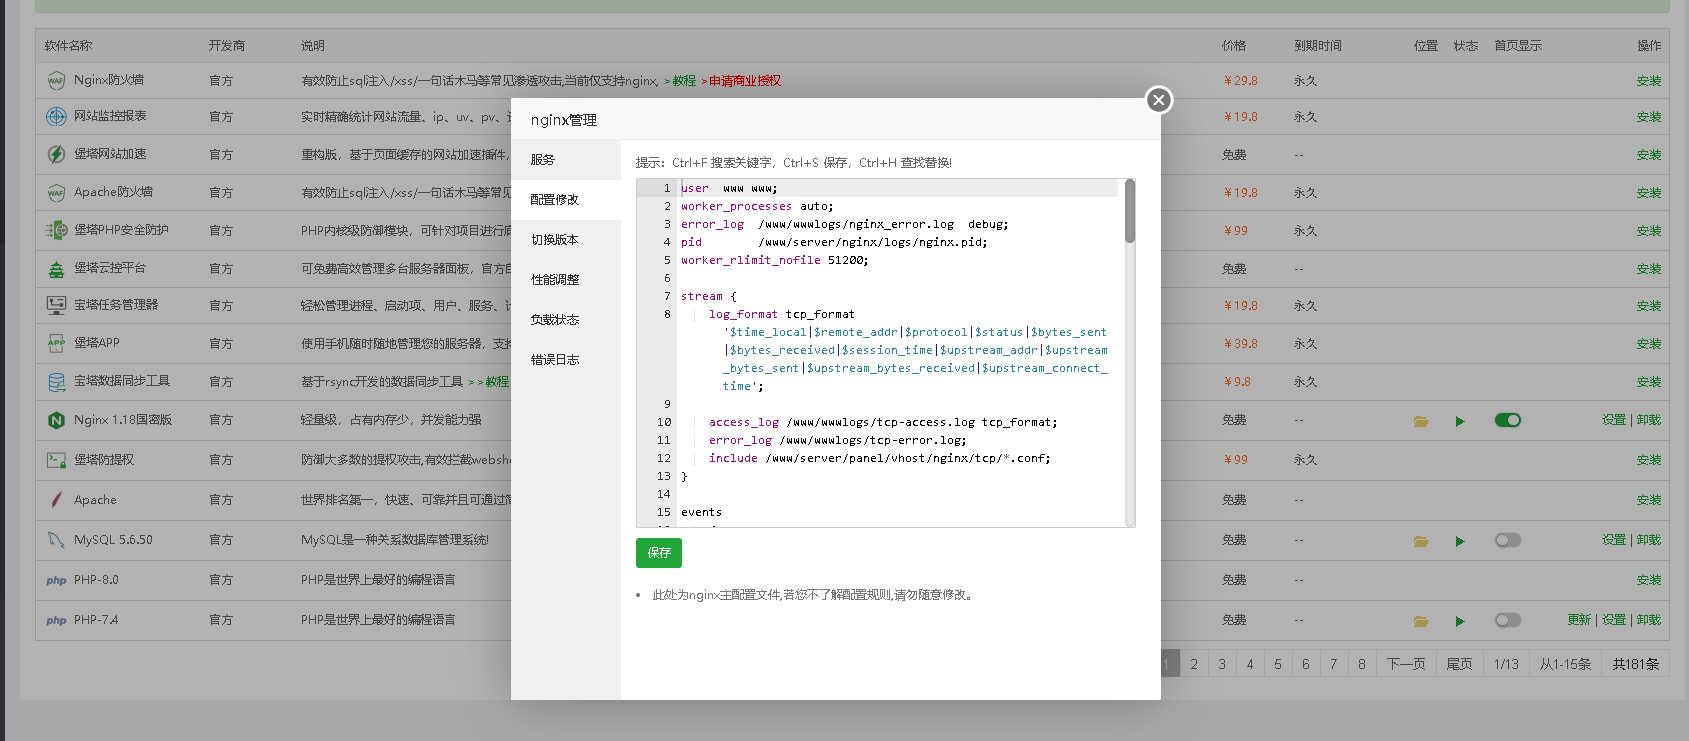Open the 服务 tab in nginx管理
The width and height of the screenshot is (1689, 741).
point(566,160)
